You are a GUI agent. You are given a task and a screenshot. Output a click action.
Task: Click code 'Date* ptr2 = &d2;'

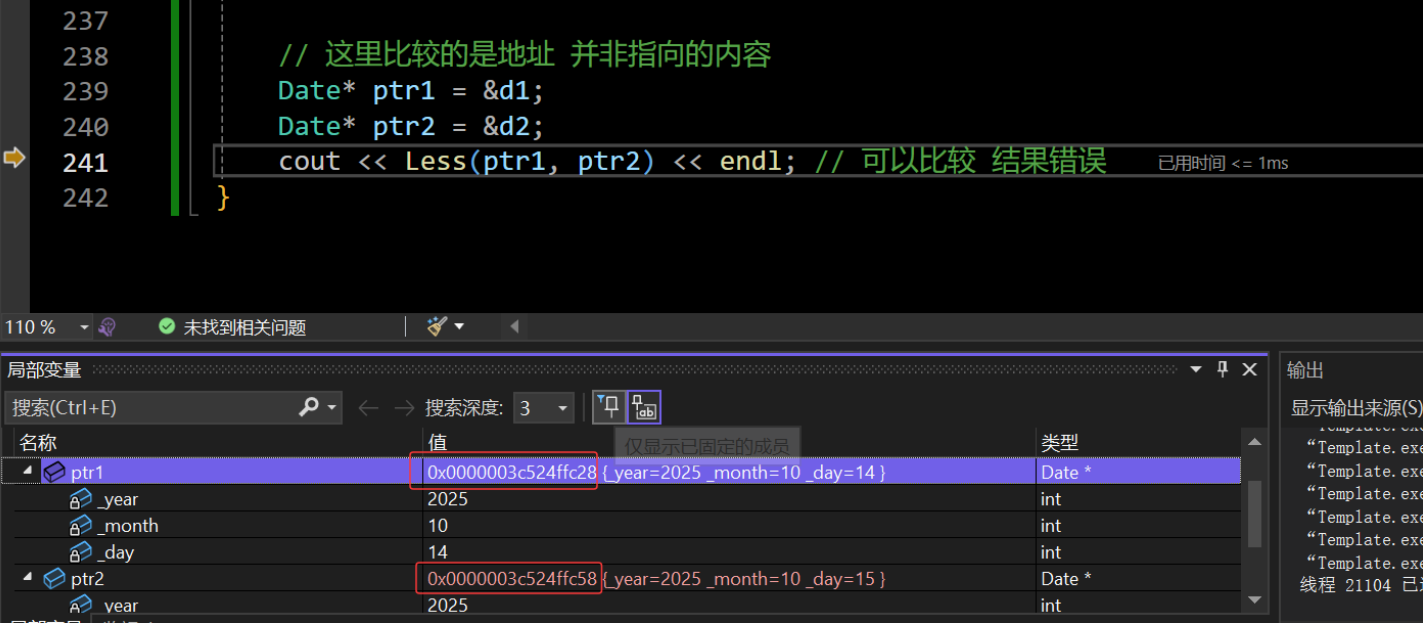[x=410, y=127]
